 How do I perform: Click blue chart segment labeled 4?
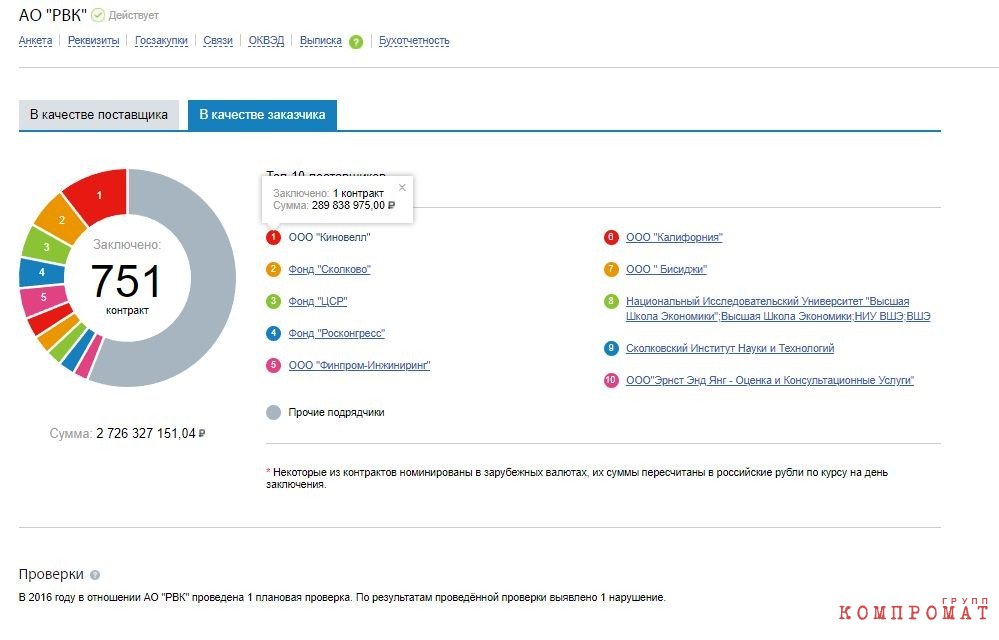point(41,272)
